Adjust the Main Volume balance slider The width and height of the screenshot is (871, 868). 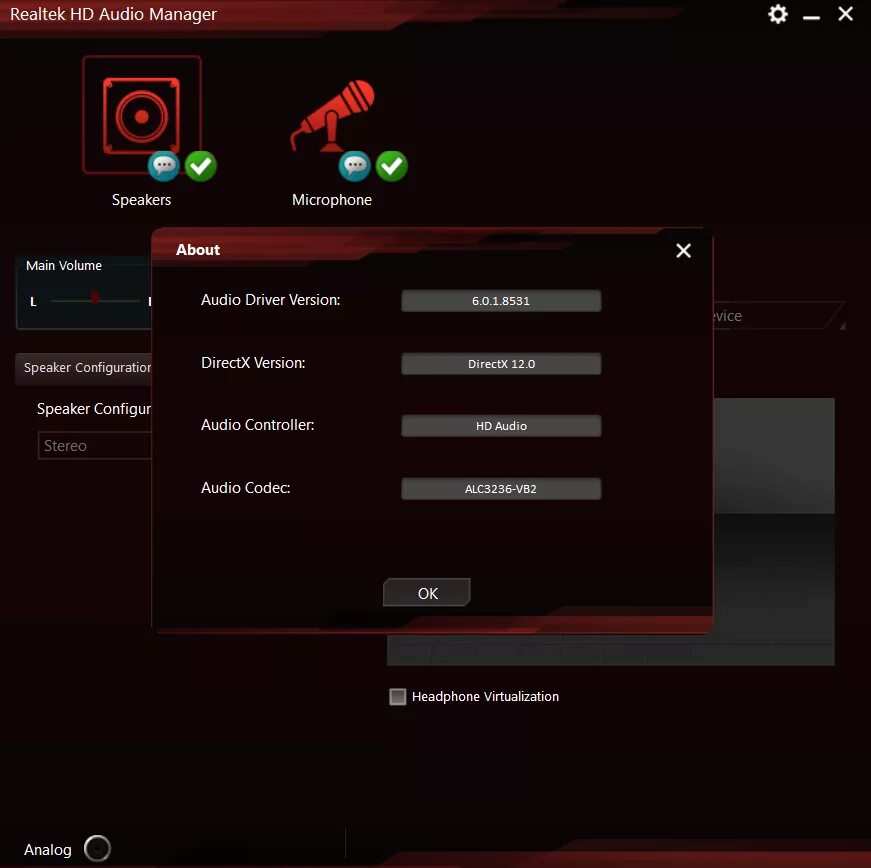click(x=95, y=300)
